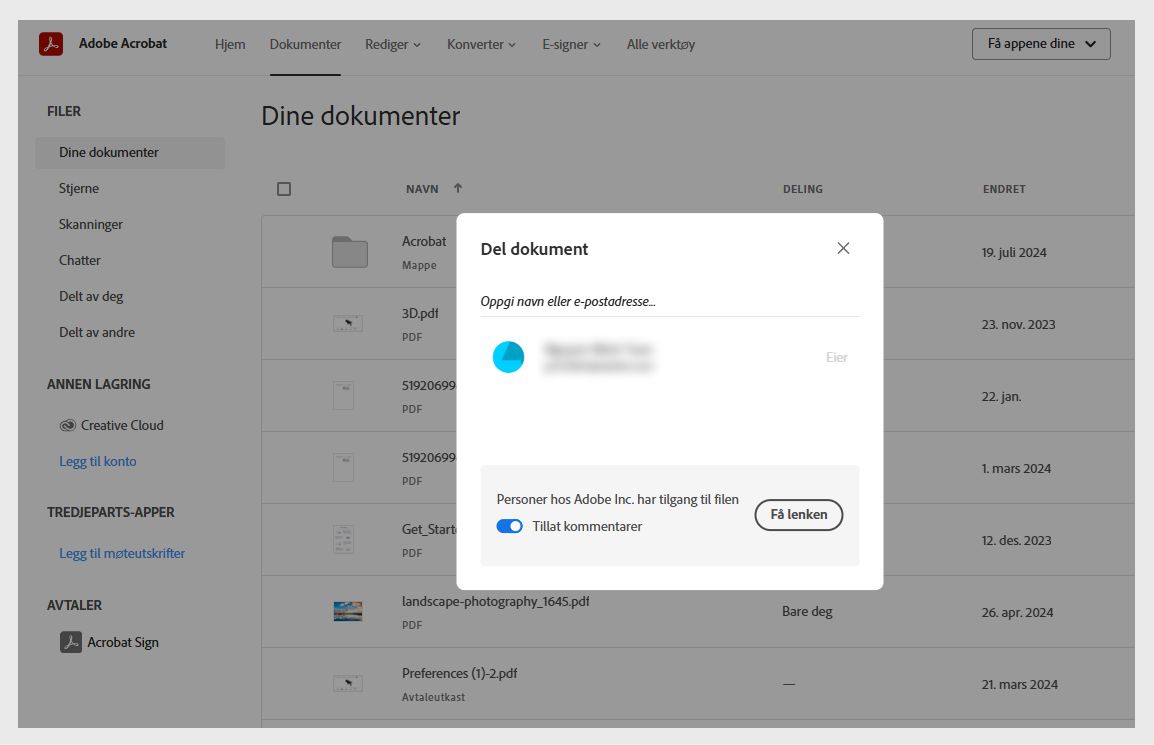Click the user avatar in share dialog
1154x745 pixels.
(509, 357)
